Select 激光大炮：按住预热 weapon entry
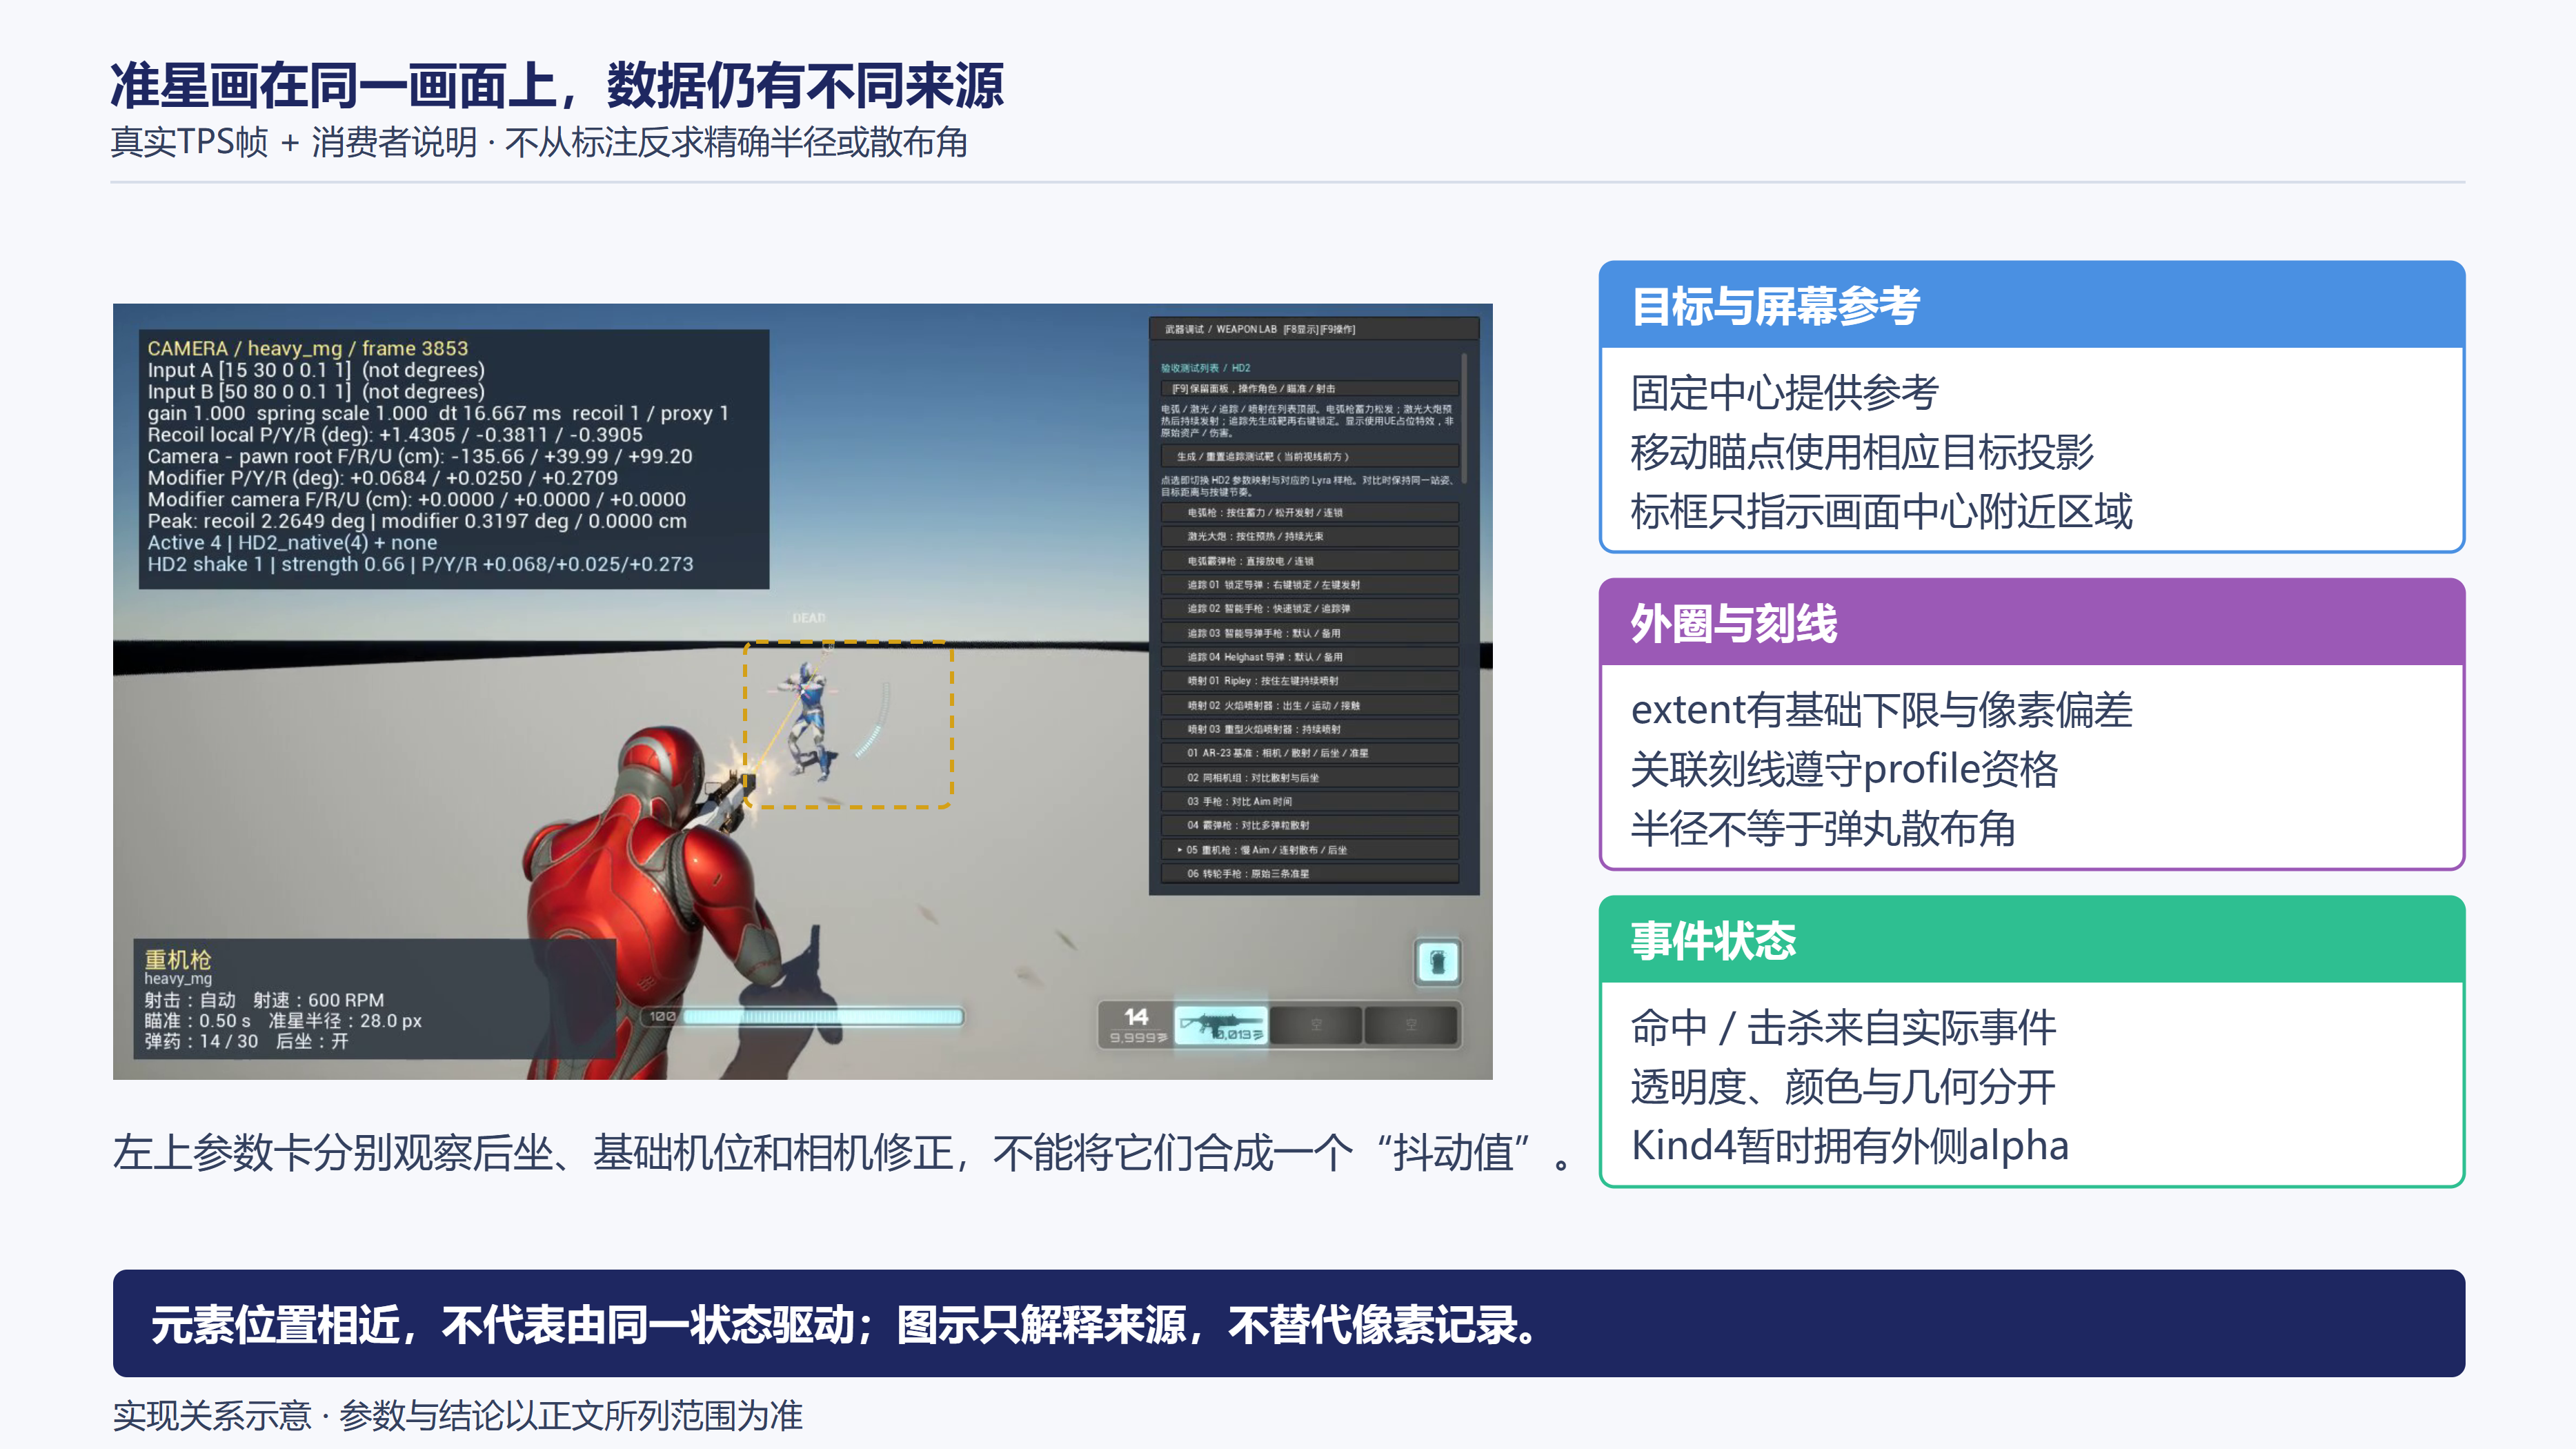The height and width of the screenshot is (1449, 2576). (1309, 536)
